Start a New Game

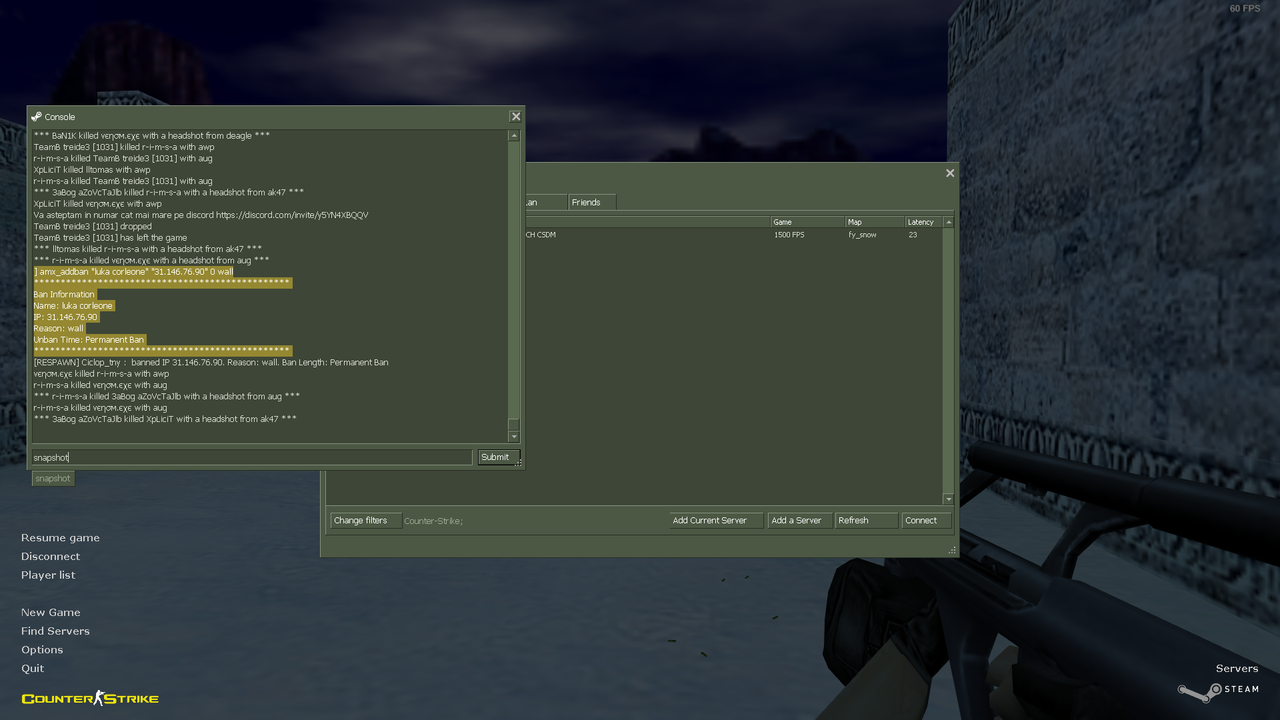point(51,613)
